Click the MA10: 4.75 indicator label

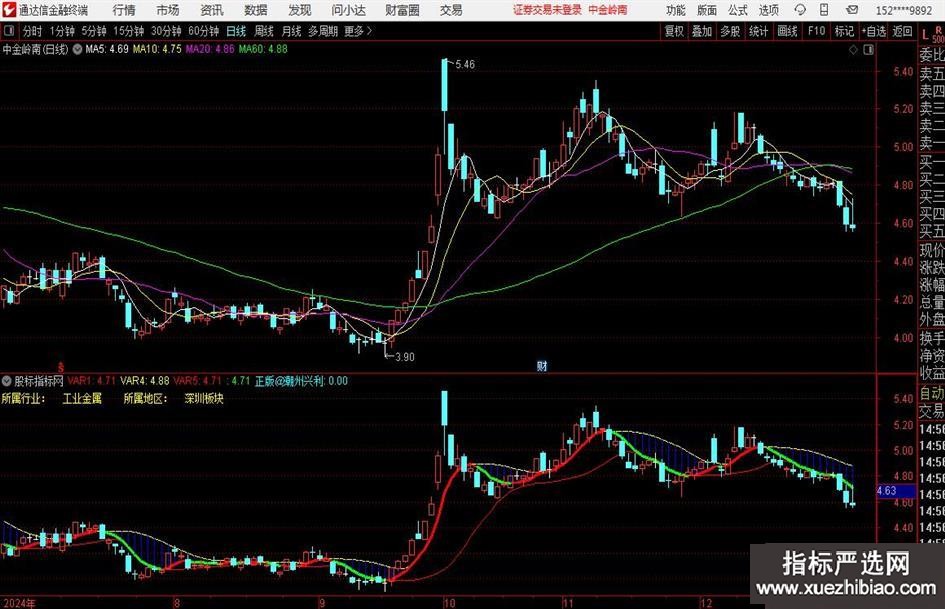pyautogui.click(x=157, y=49)
